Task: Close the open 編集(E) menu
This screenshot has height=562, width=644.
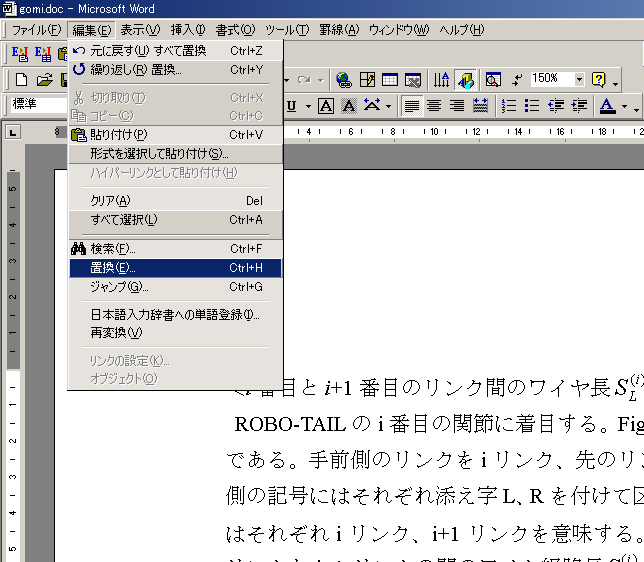Action: [92, 30]
